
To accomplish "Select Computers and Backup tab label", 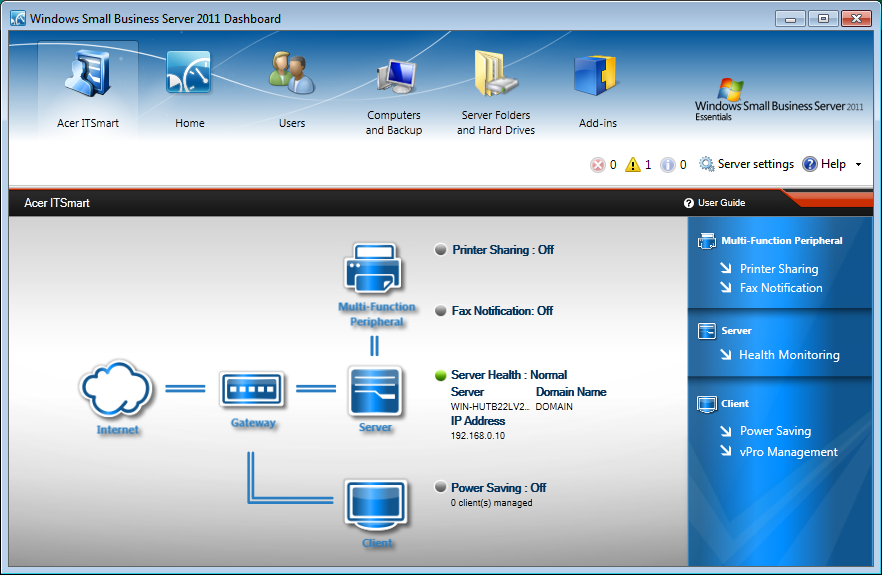I will tap(394, 122).
